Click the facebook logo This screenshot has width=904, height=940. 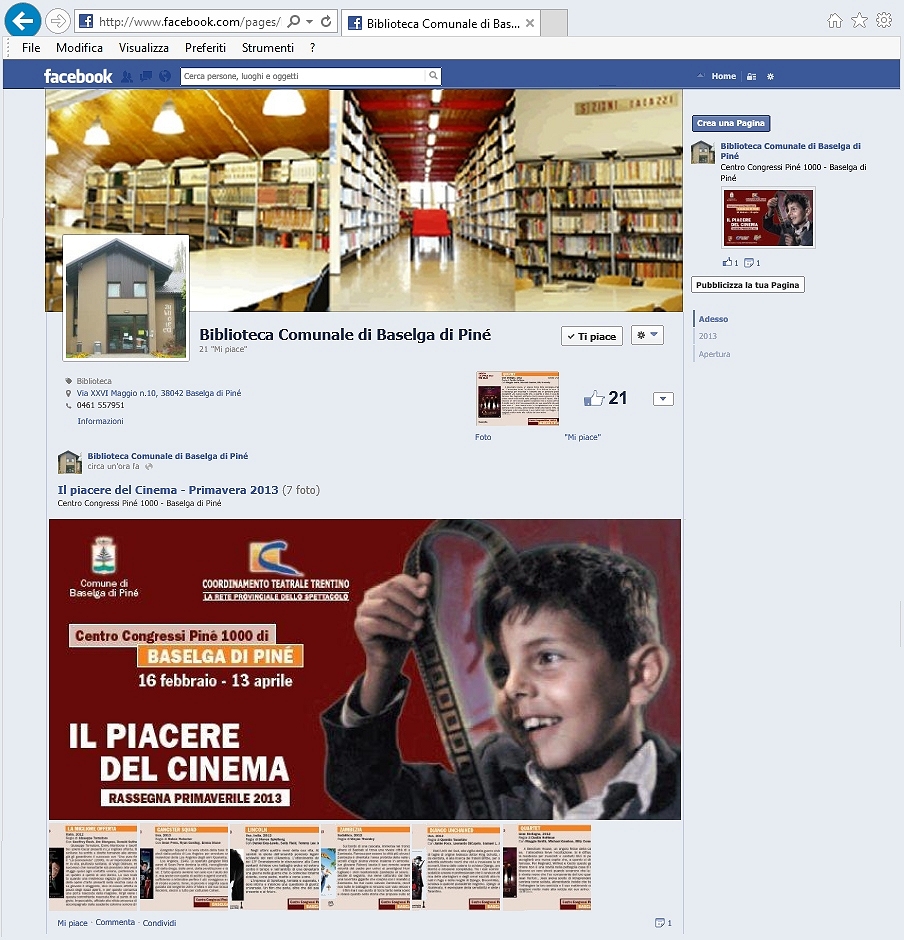pyautogui.click(x=78, y=76)
